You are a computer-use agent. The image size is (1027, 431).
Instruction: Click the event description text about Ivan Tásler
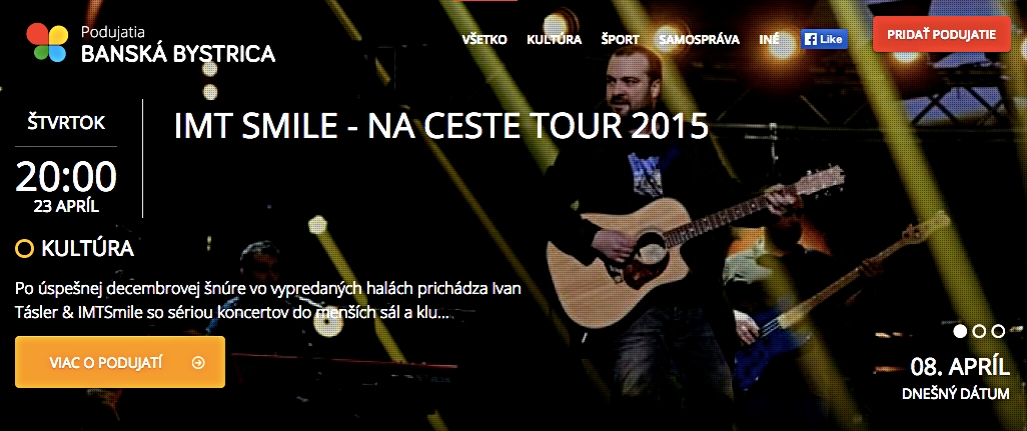click(x=268, y=301)
